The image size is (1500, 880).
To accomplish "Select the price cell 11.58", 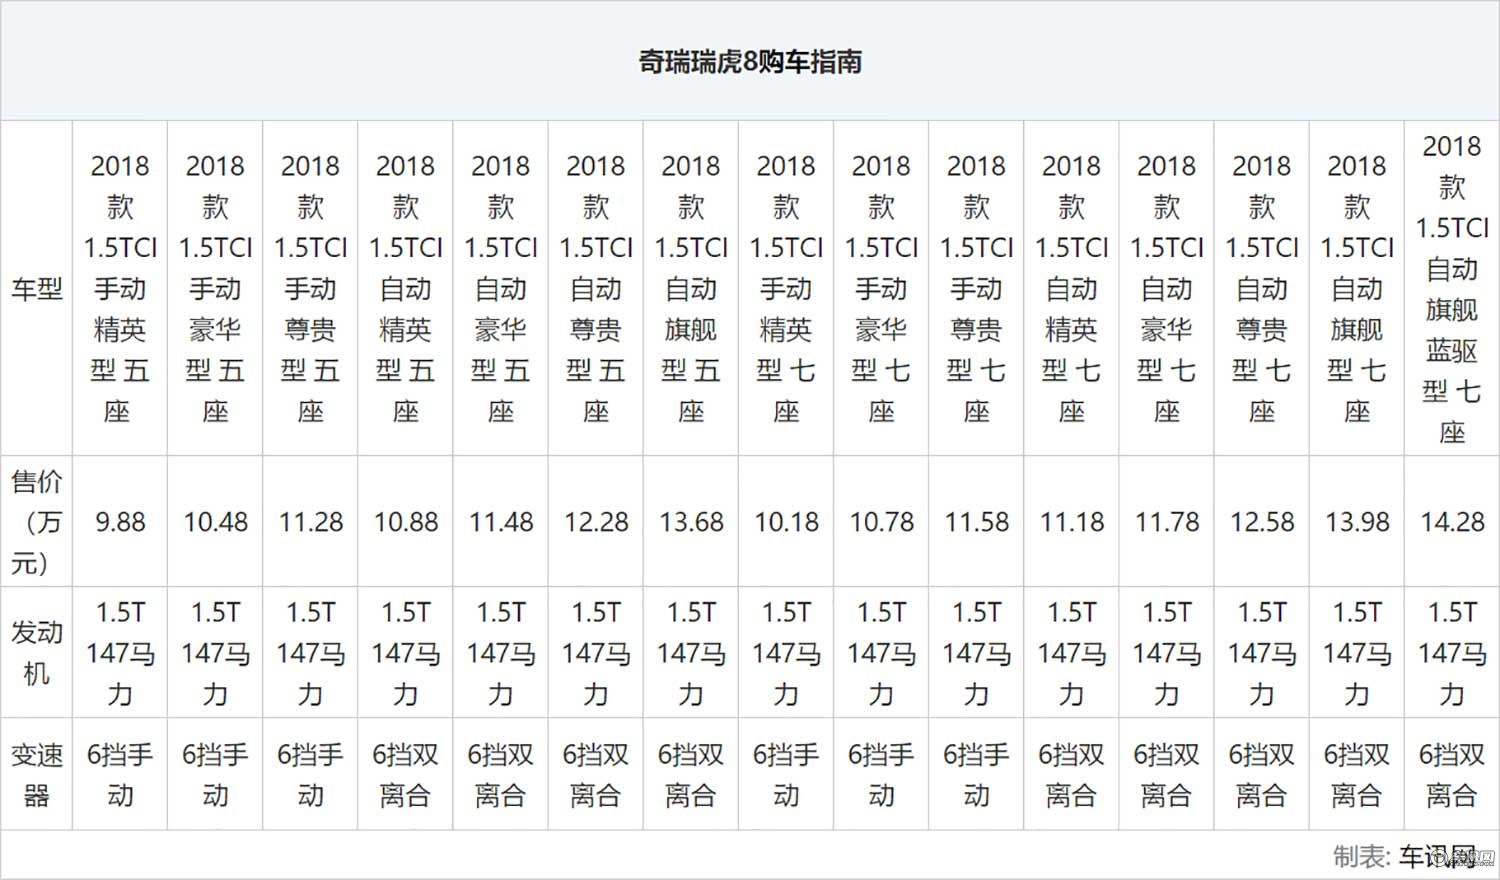I will click(x=976, y=522).
